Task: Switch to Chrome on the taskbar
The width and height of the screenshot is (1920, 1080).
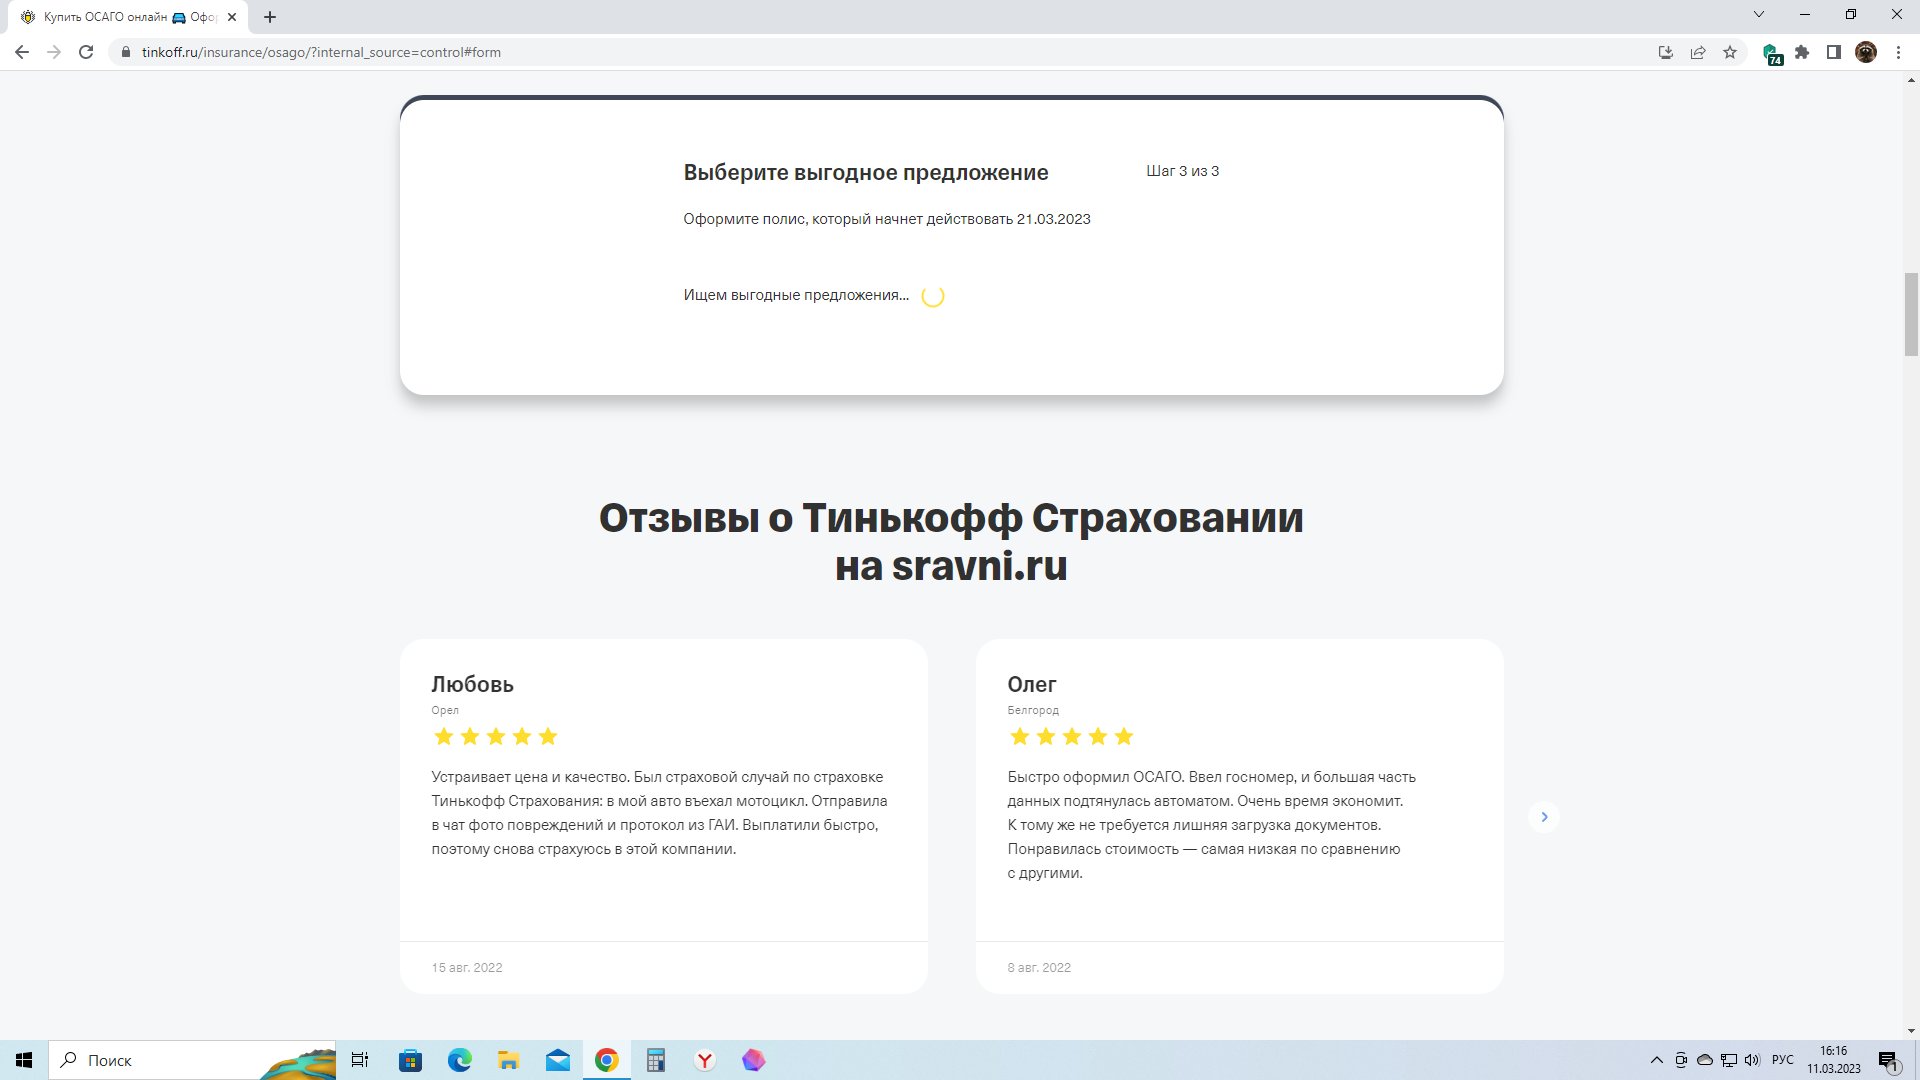Action: pos(607,1060)
